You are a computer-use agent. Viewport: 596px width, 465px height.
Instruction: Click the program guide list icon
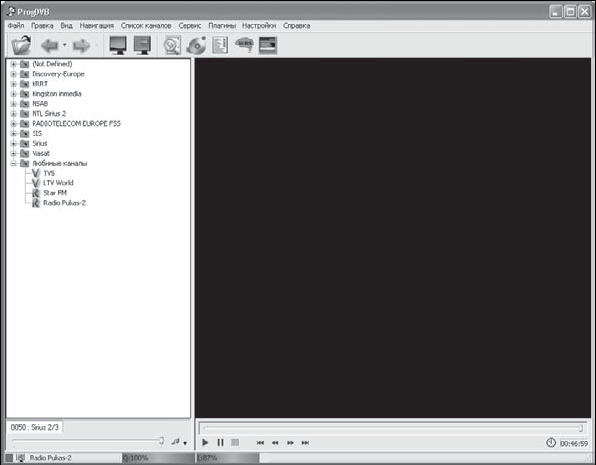coord(220,45)
